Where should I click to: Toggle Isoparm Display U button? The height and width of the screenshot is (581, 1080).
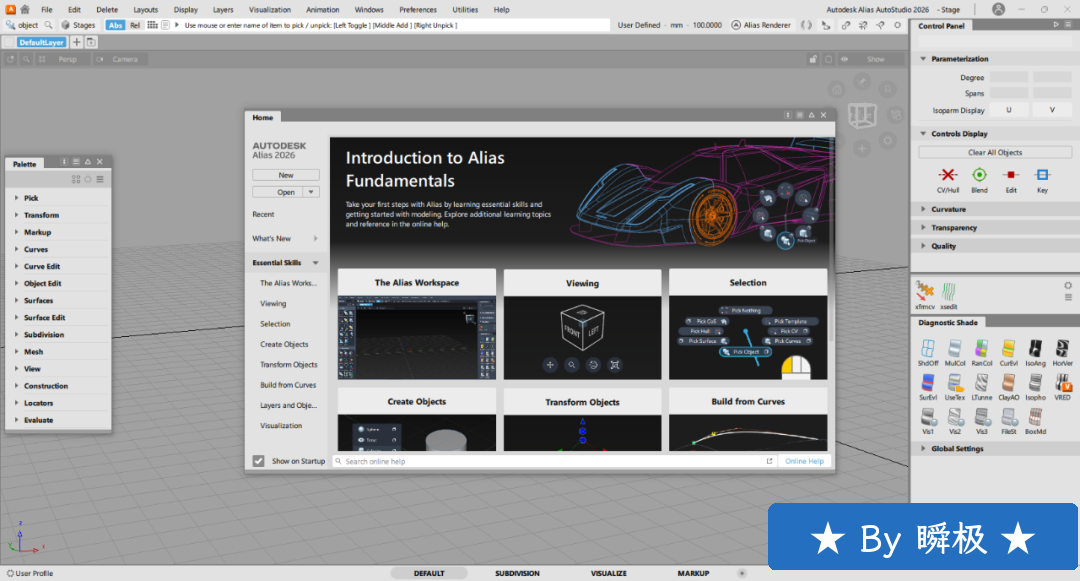pos(1009,110)
